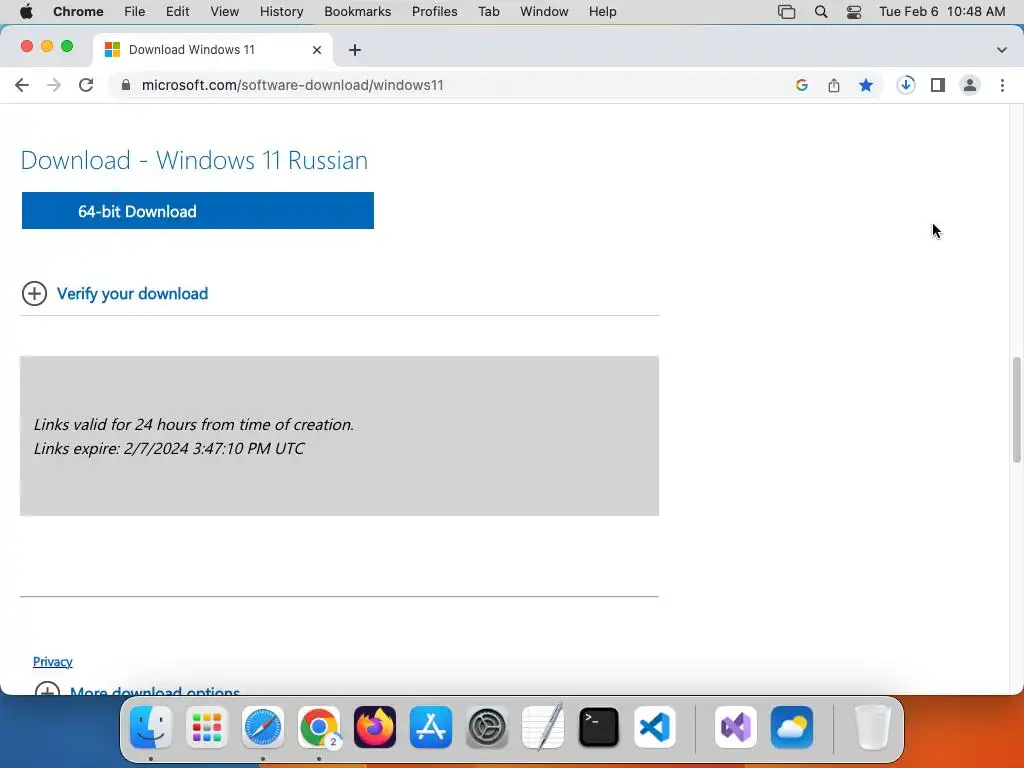
Task: Open Visual Studio Code from Dock
Action: click(x=654, y=727)
